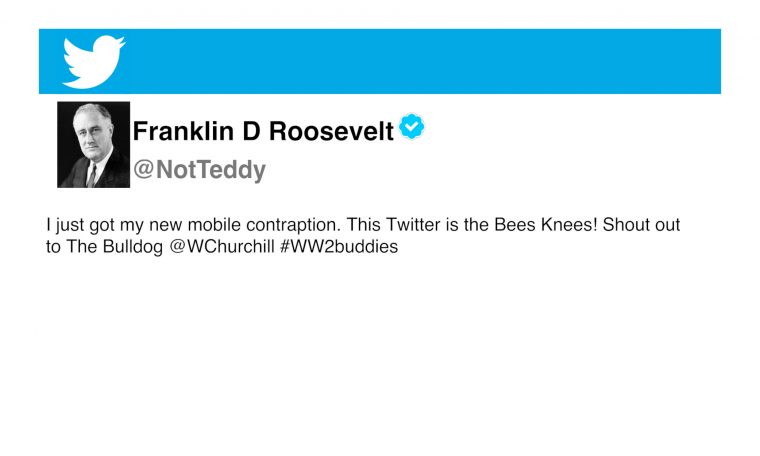
Task: Click the opening words "I just got"
Action: pyautogui.click(x=80, y=225)
